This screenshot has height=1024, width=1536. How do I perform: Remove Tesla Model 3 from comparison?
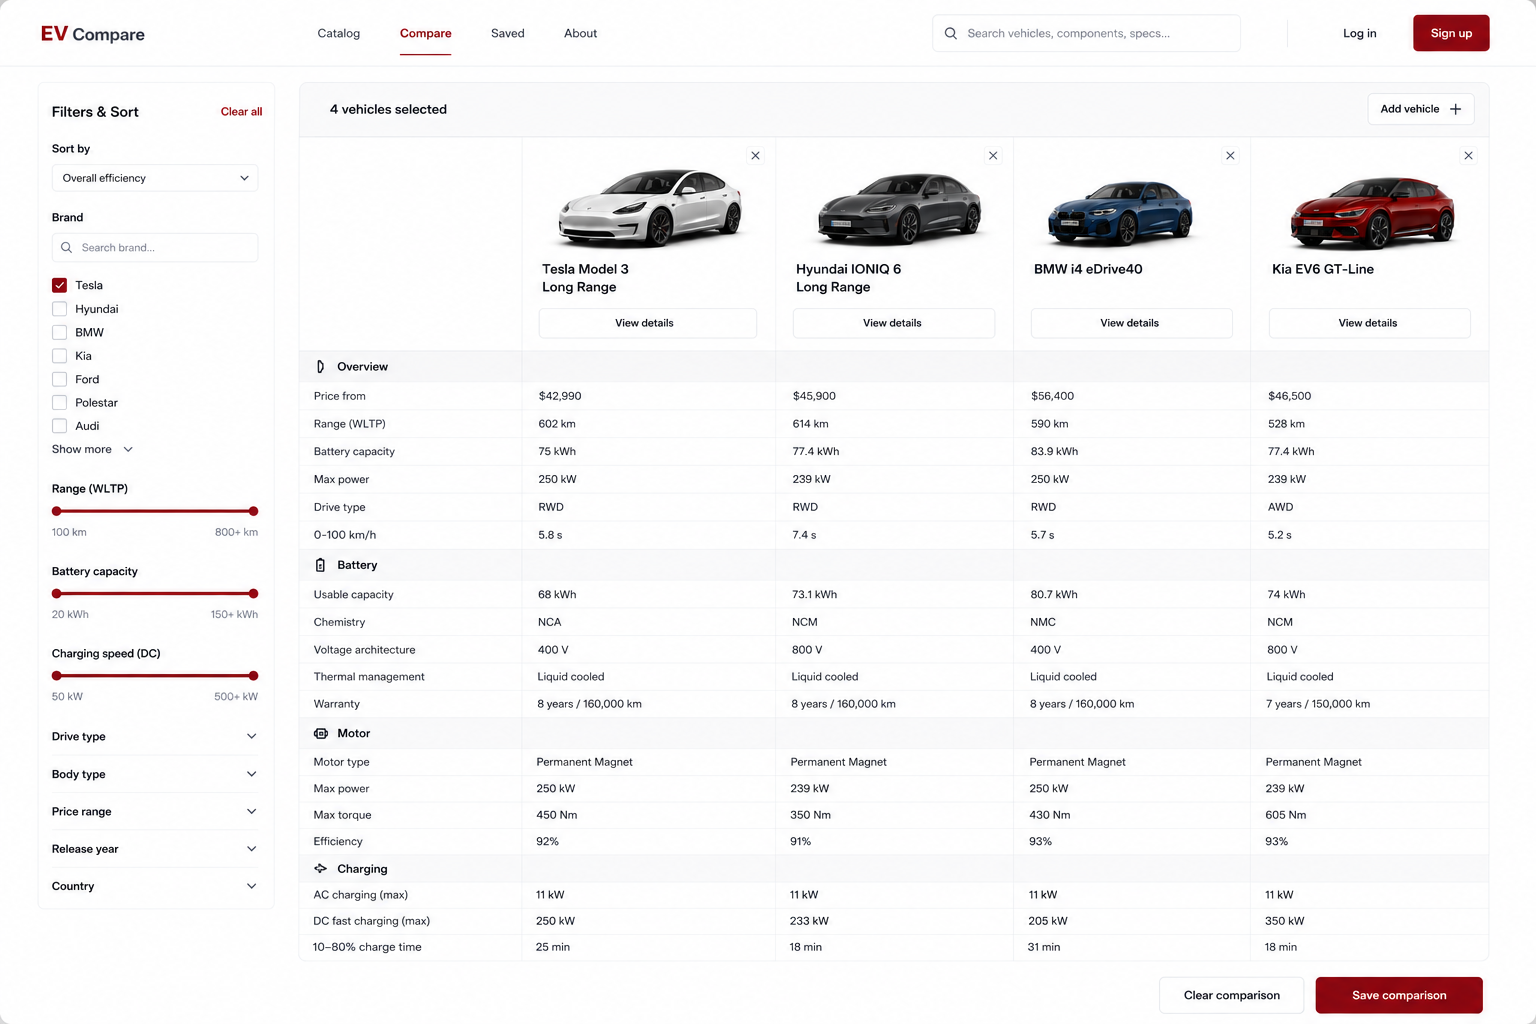pos(755,156)
